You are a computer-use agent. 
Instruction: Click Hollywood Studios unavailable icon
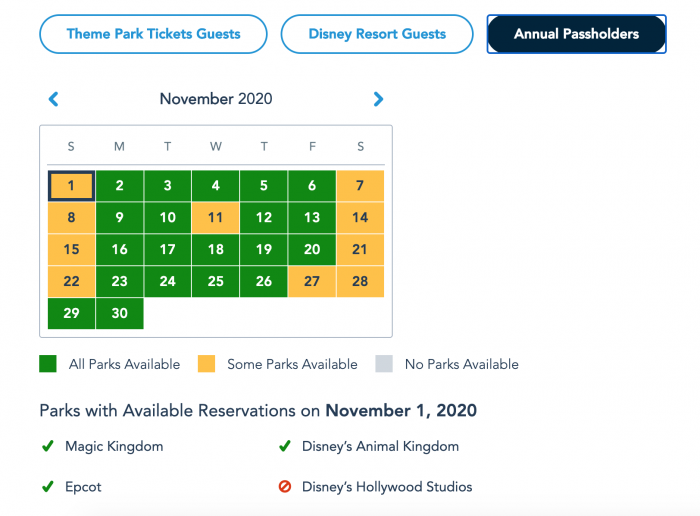[x=284, y=487]
